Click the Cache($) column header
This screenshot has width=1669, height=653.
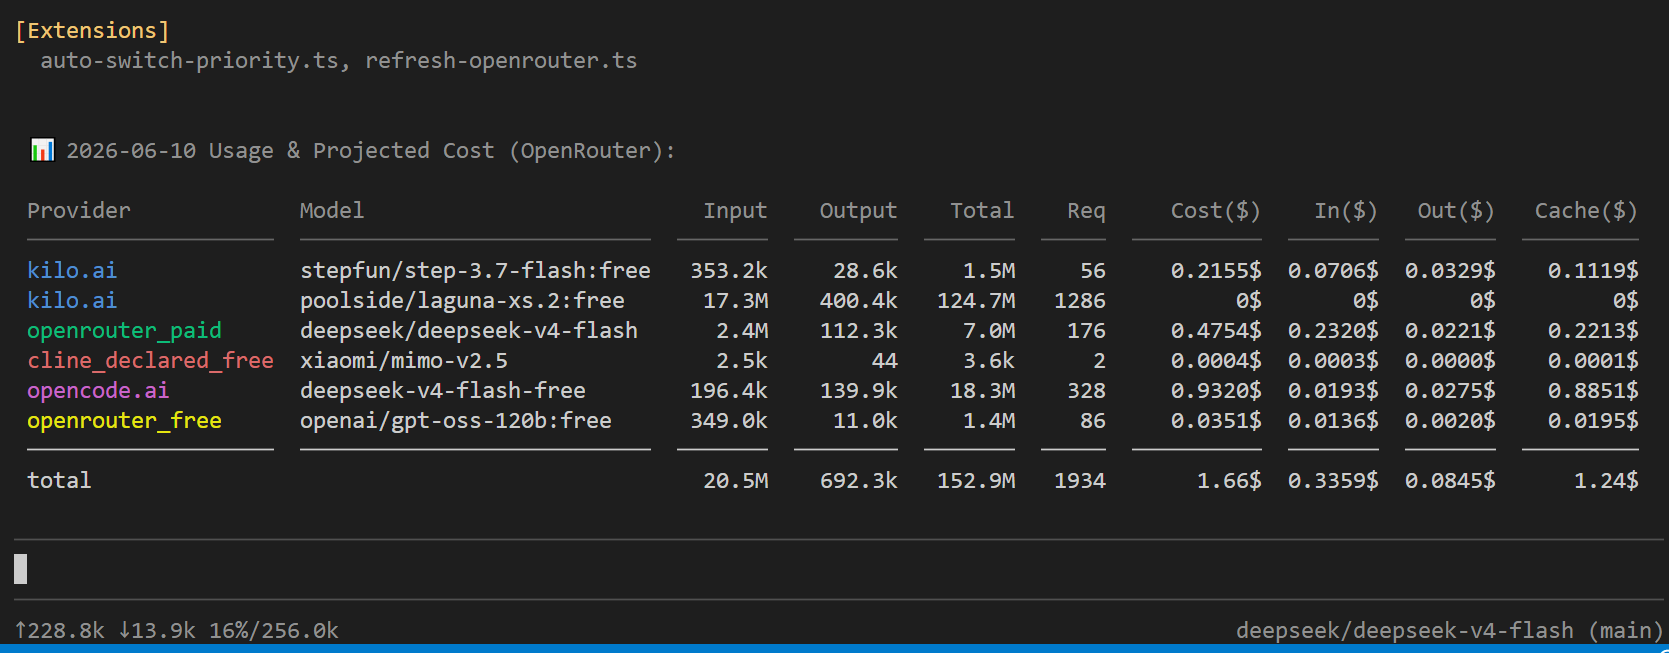click(x=1587, y=210)
